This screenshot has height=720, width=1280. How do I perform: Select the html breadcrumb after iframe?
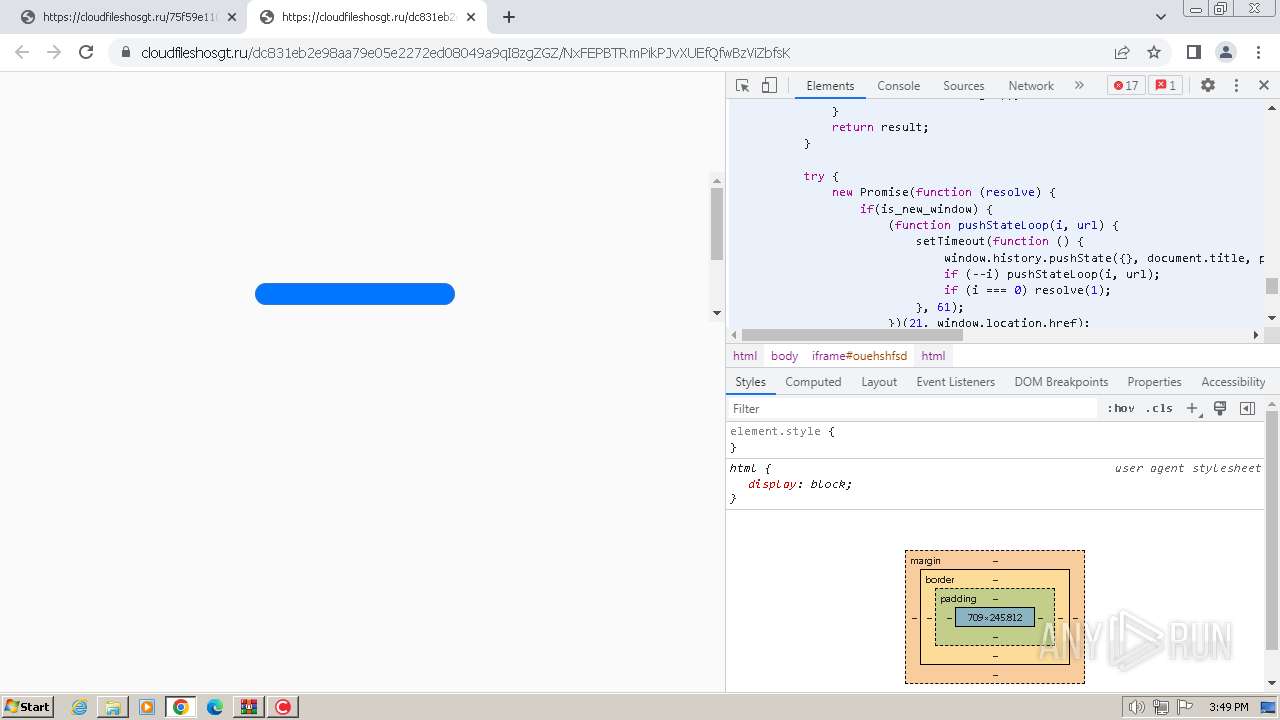click(x=933, y=355)
